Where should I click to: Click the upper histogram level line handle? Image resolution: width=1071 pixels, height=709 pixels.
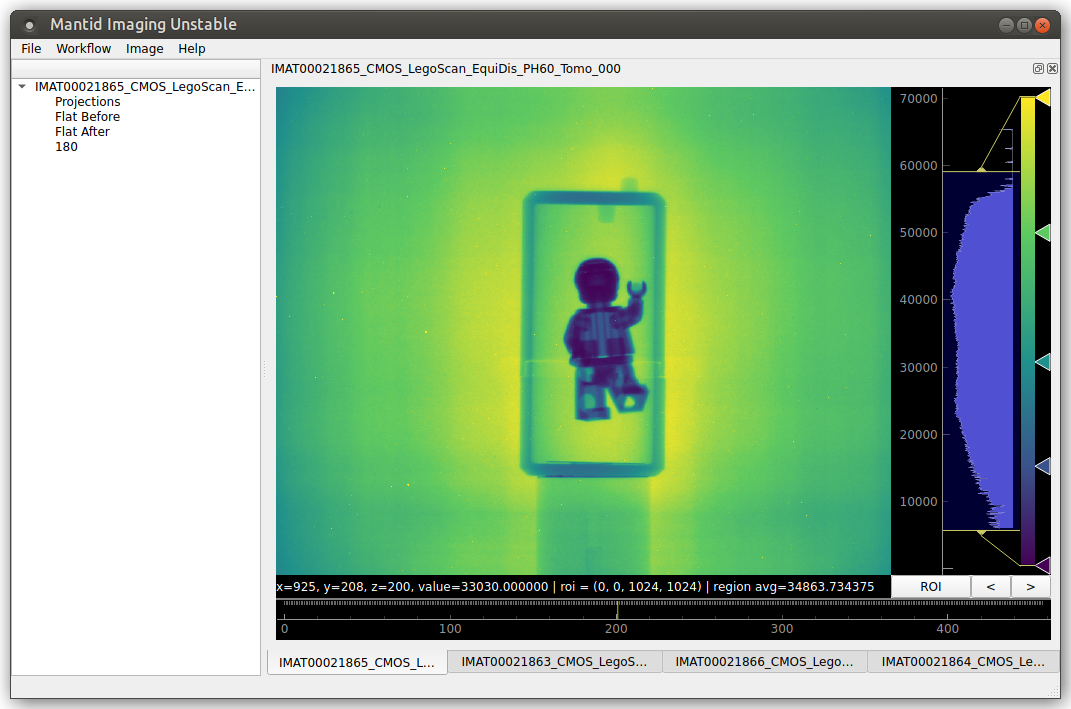(x=982, y=170)
